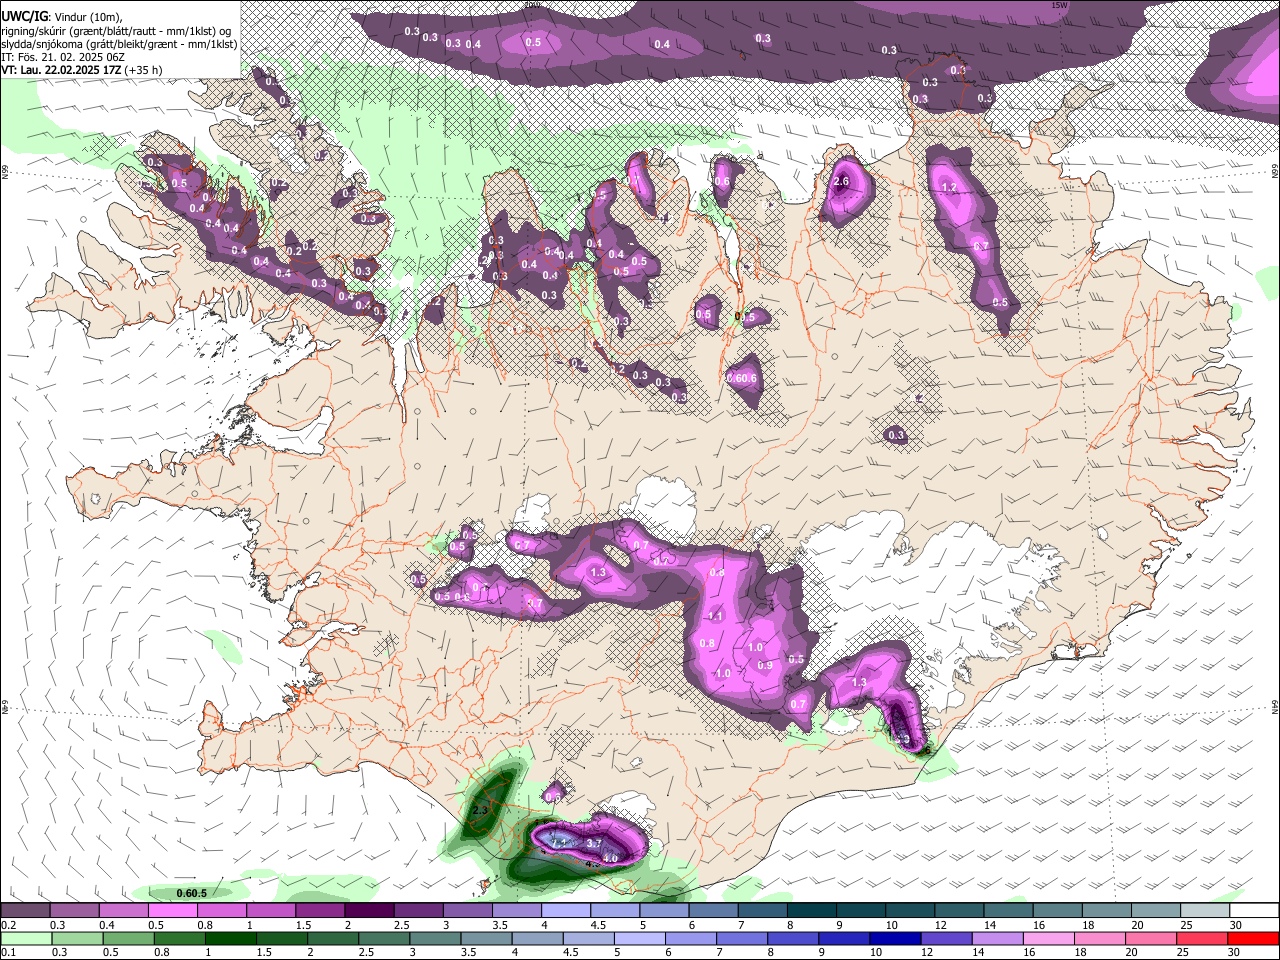Viewport: 1280px width, 960px height.
Task: Click the white swatch ending the upper legend row
Action: coord(1255,911)
